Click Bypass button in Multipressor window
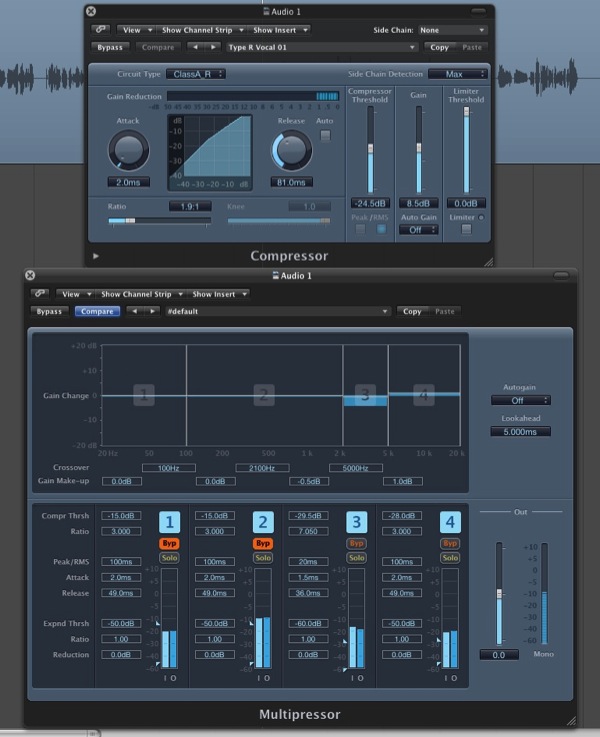600x737 pixels. pyautogui.click(x=49, y=311)
